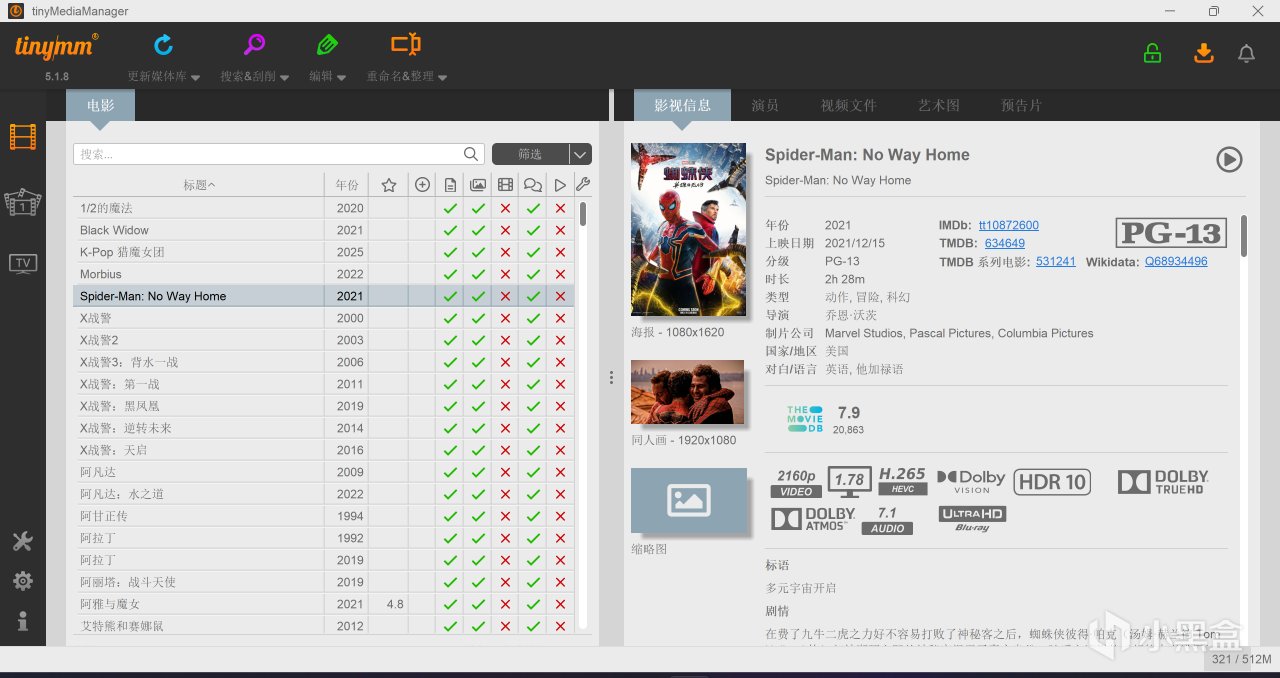The height and width of the screenshot is (678, 1280).
Task: Select the Movie sets icon in sidebar
Action: [23, 202]
